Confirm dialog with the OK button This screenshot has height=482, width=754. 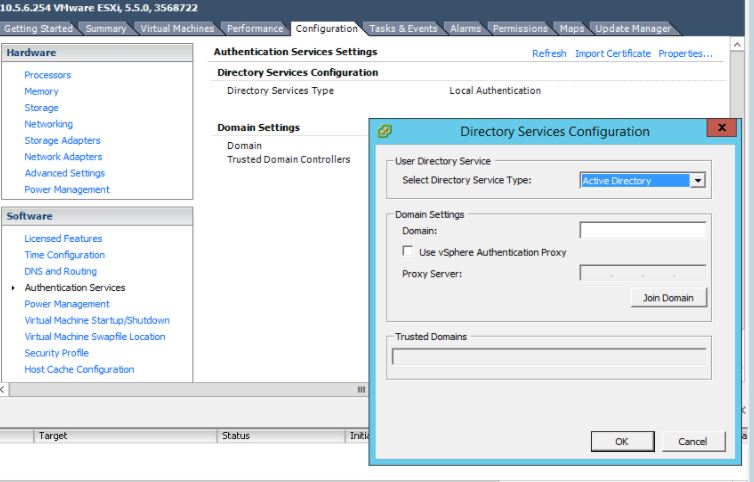pos(621,441)
